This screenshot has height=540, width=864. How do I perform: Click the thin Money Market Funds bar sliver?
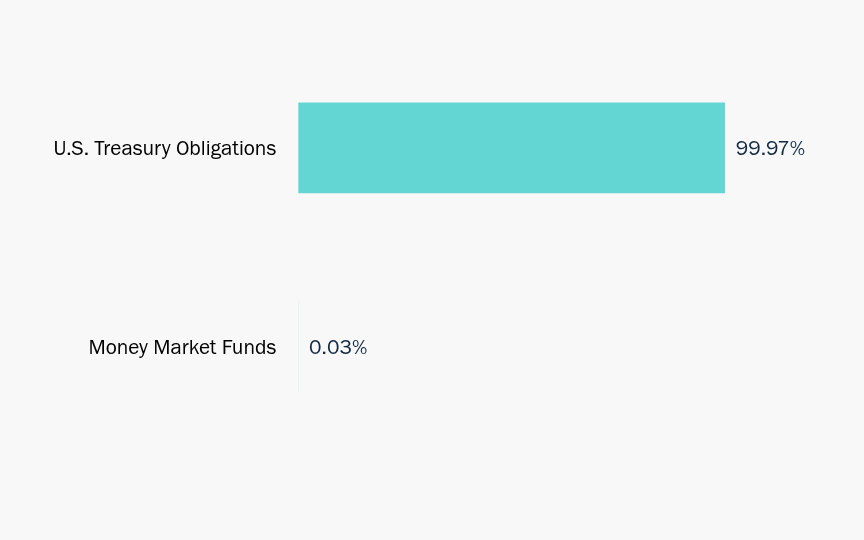[x=299, y=347]
